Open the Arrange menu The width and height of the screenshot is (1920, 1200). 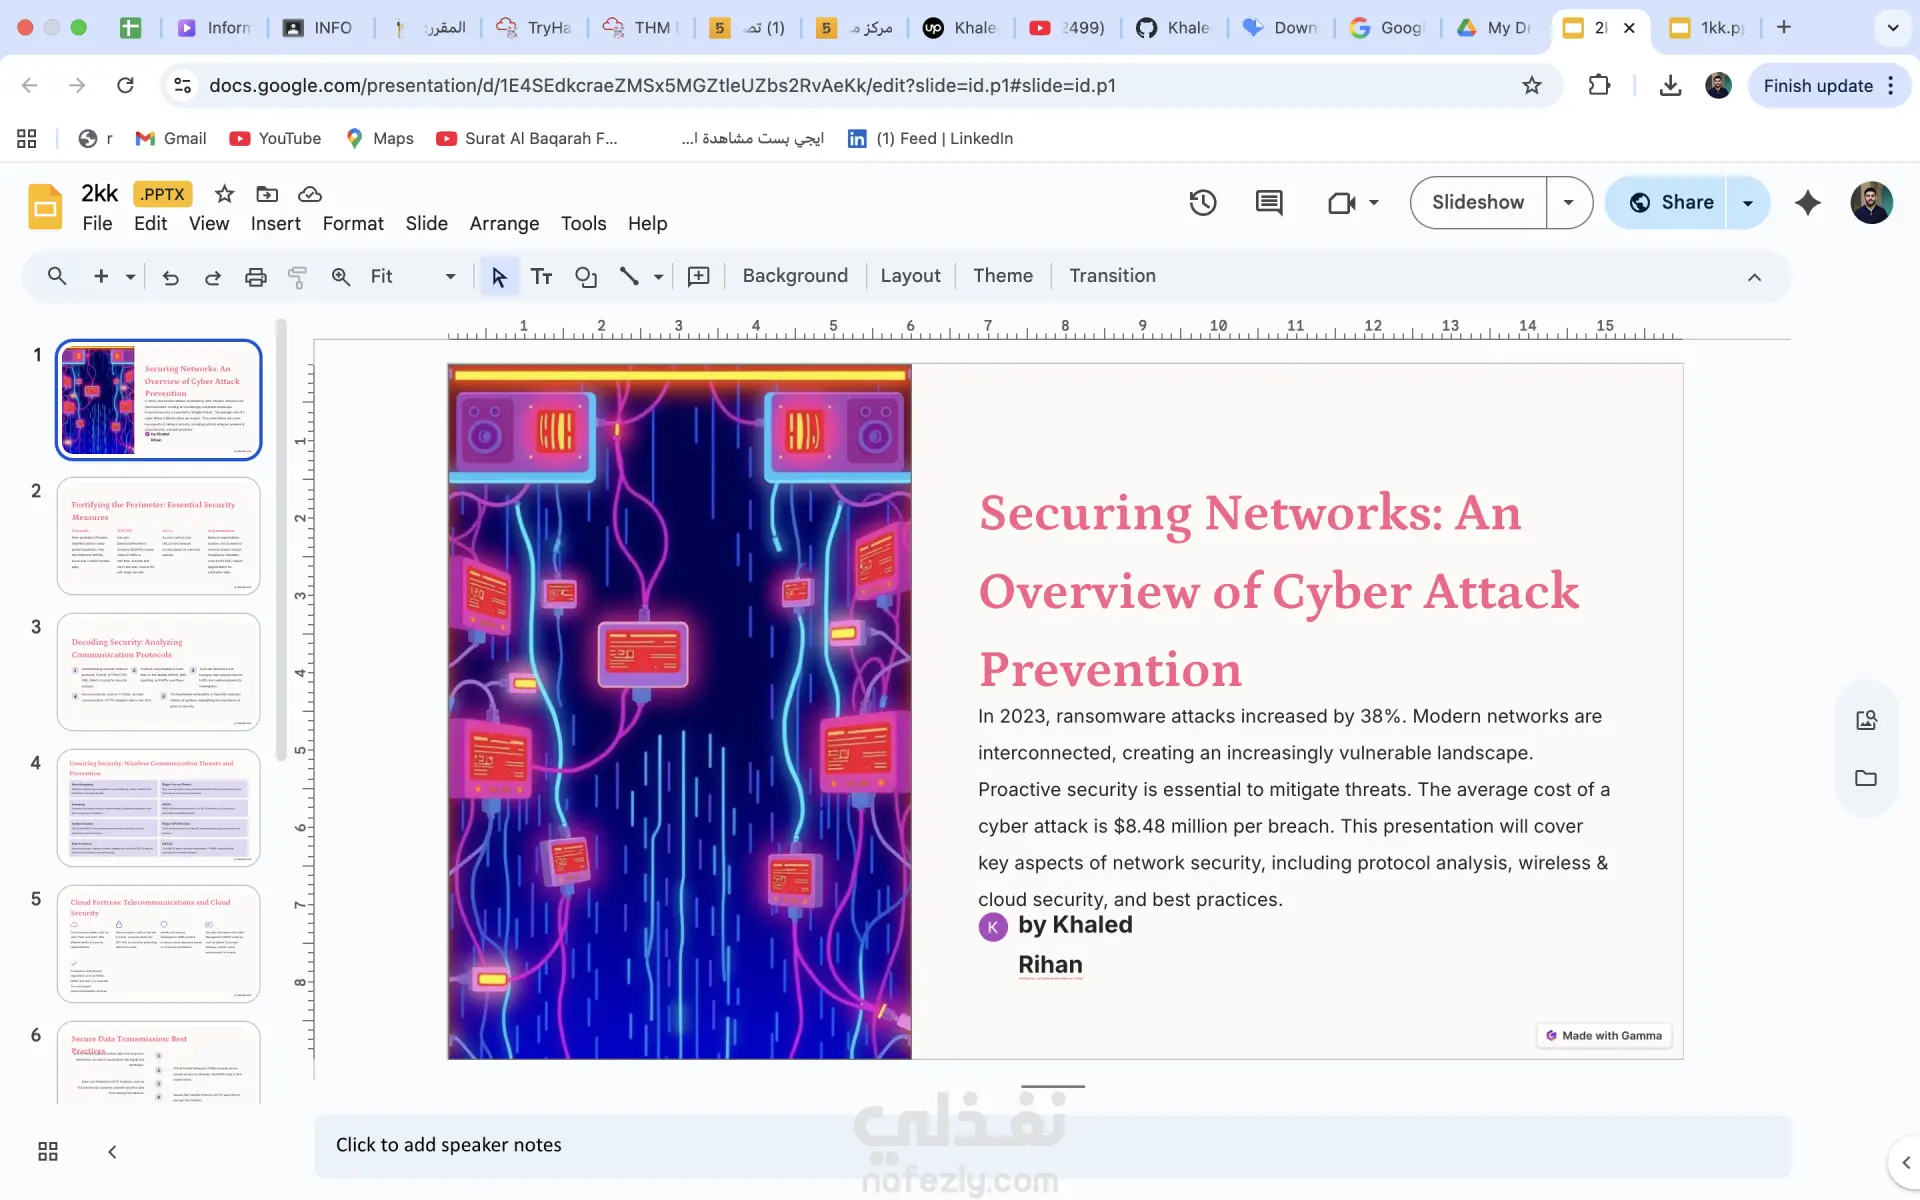504,224
